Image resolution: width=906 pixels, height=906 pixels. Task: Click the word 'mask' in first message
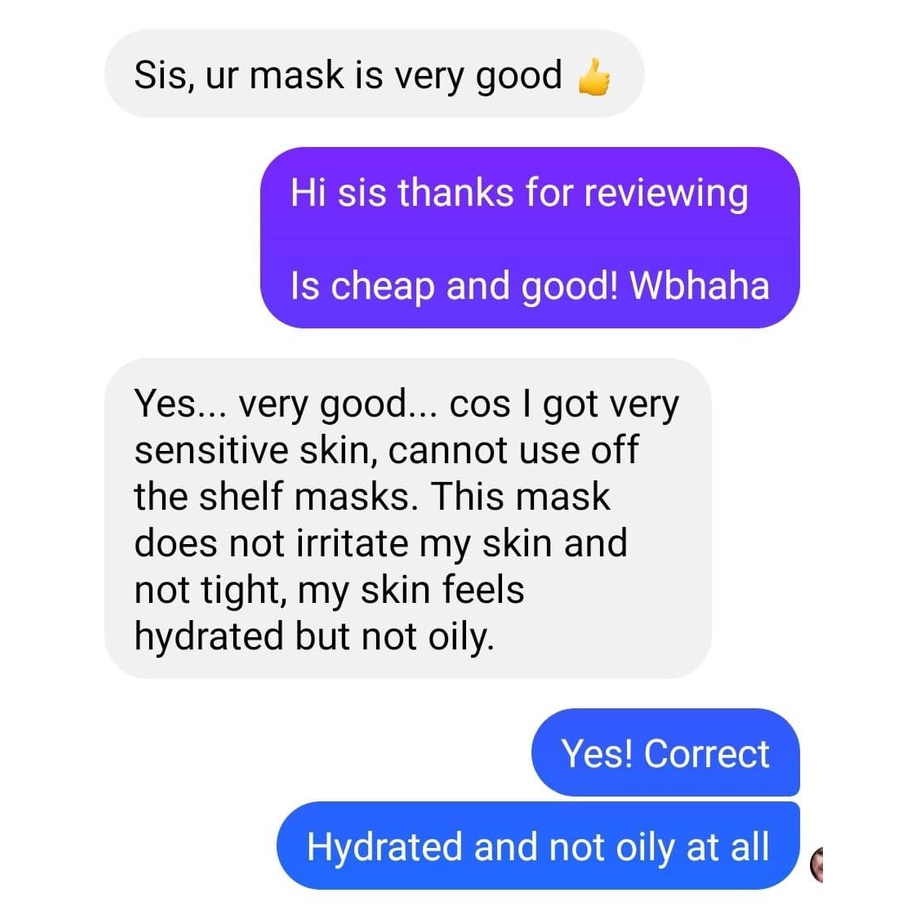coord(297,75)
